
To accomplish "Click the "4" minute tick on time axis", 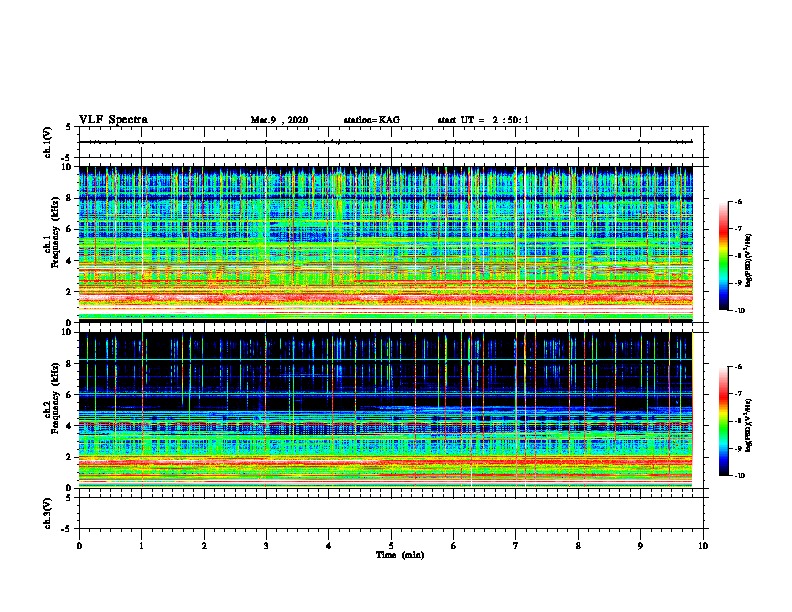I will [x=328, y=546].
